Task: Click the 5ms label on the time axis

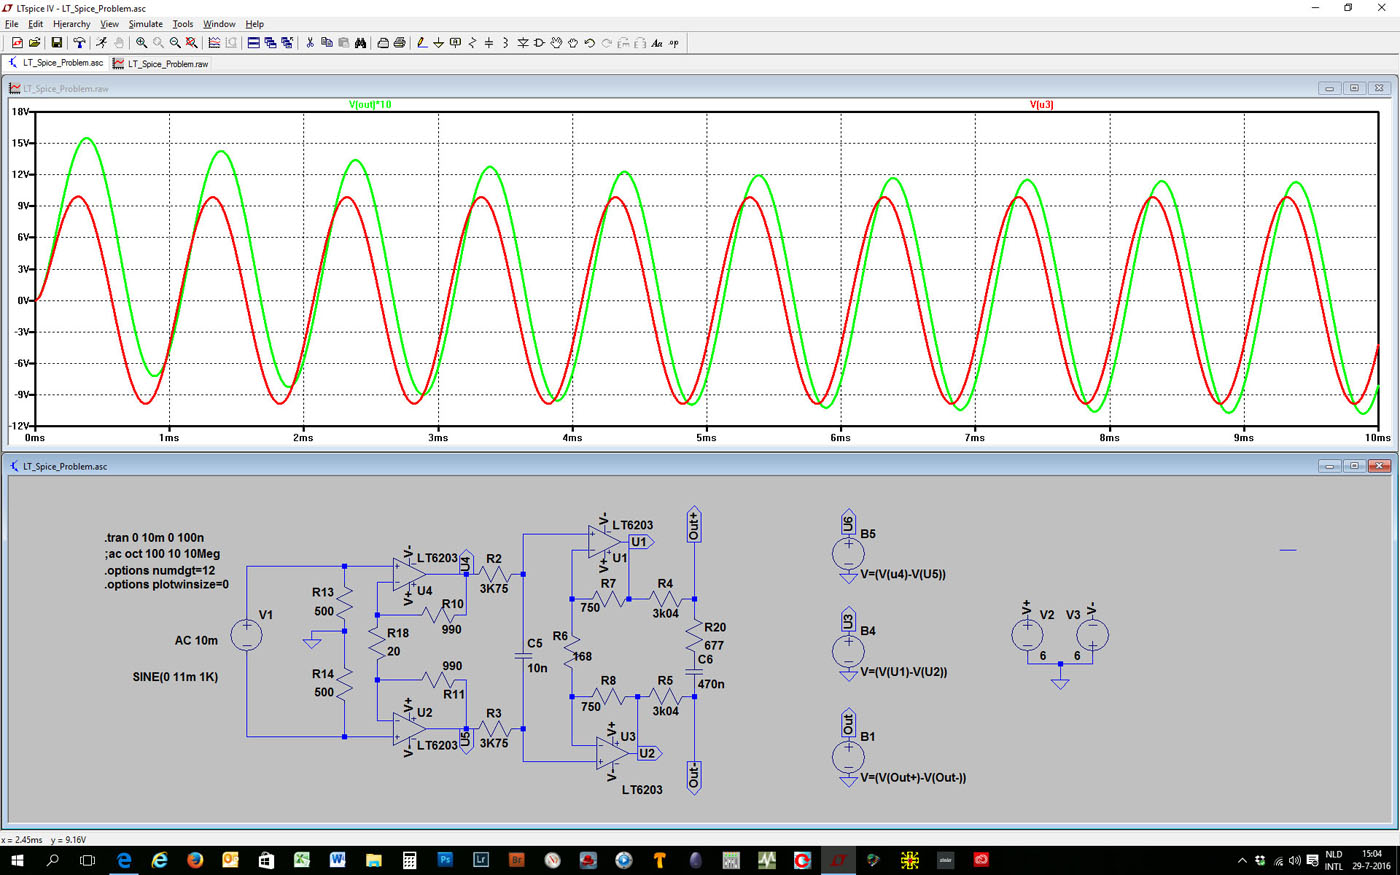Action: [x=706, y=438]
